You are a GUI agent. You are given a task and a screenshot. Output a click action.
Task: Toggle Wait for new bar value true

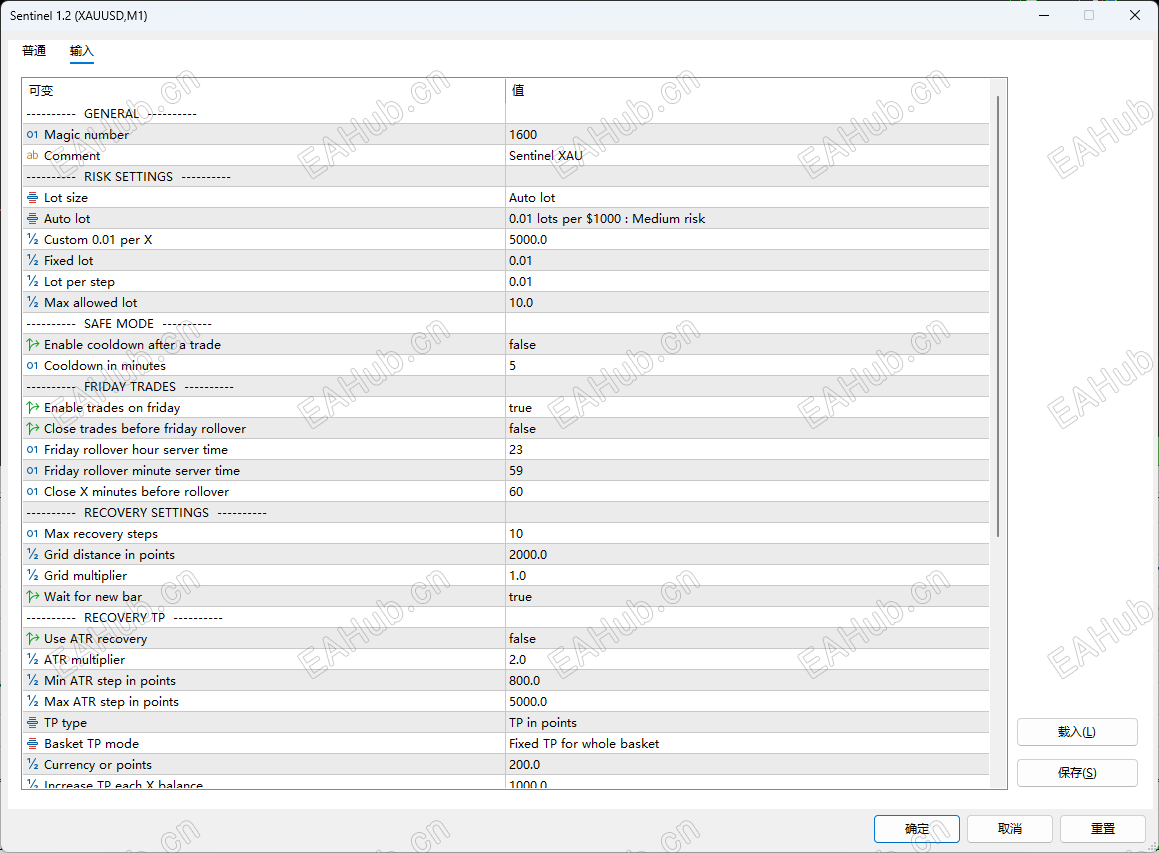click(x=747, y=597)
